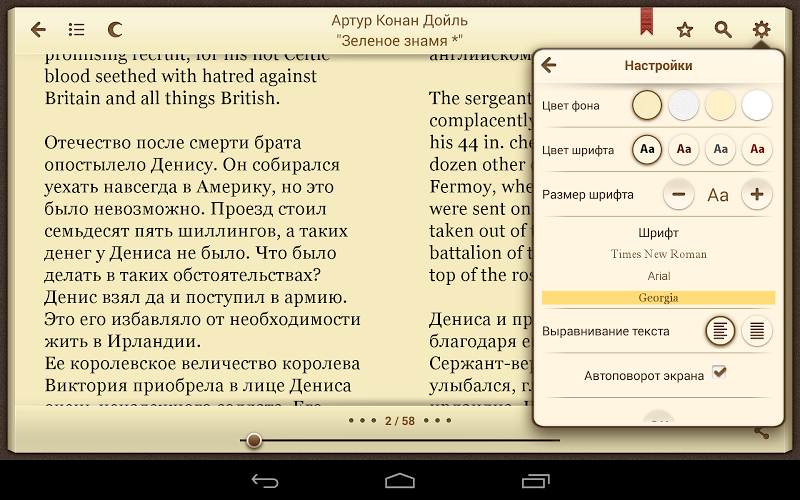This screenshot has height=500, width=800.
Task: Click the Размер шрифта label
Action: tap(588, 195)
